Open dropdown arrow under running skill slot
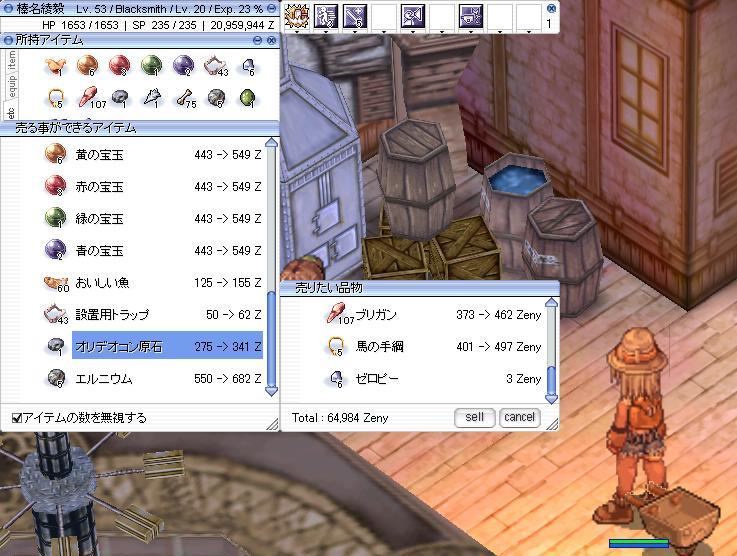 326,31
